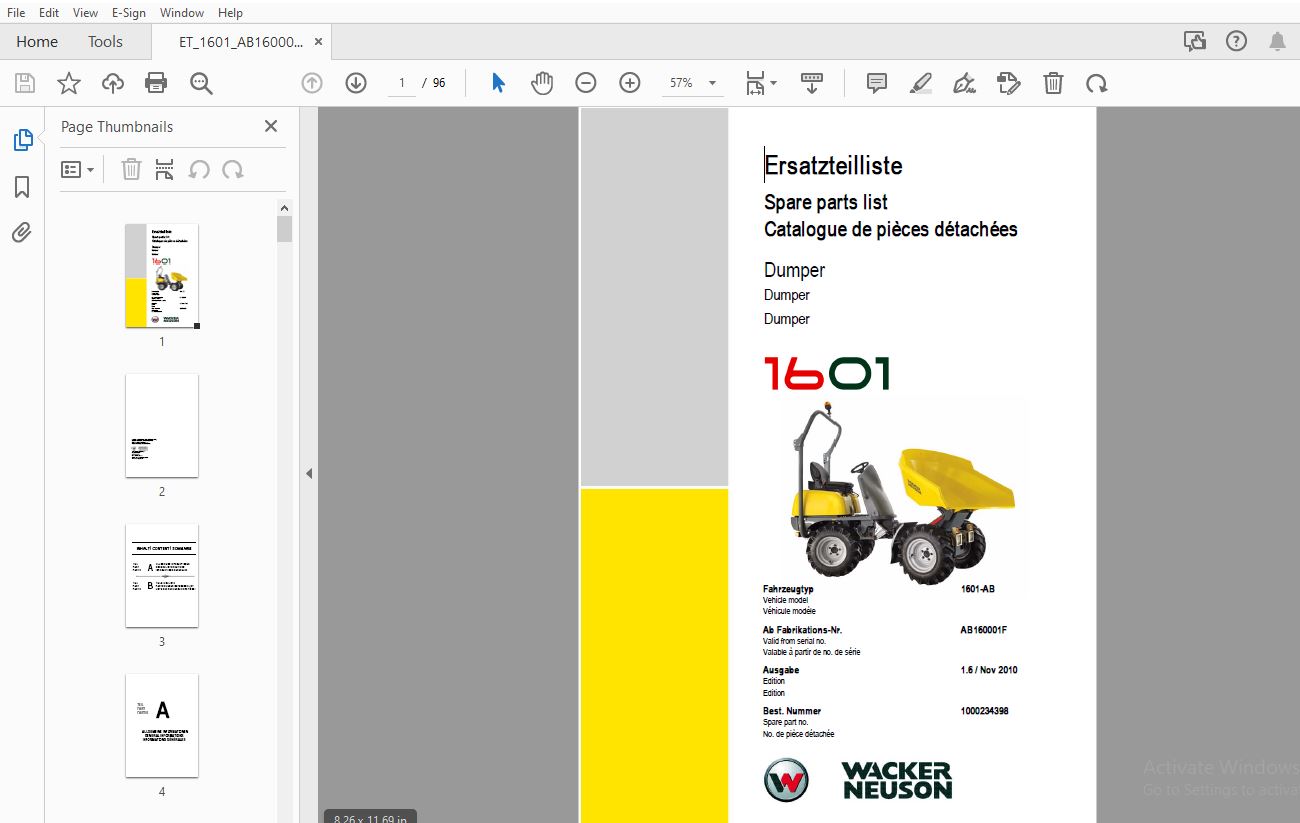Click the Save file icon
This screenshot has height=823, width=1300.
(x=25, y=83)
